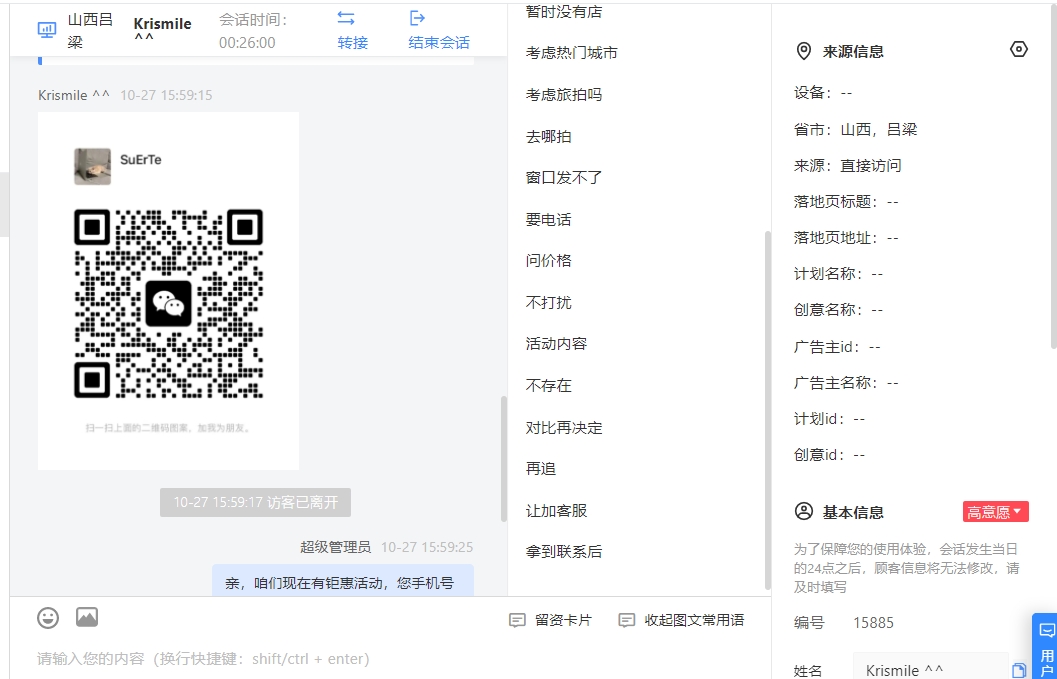The image size is (1057, 679).
Task: Click the 结束会话 link
Action: (x=439, y=42)
